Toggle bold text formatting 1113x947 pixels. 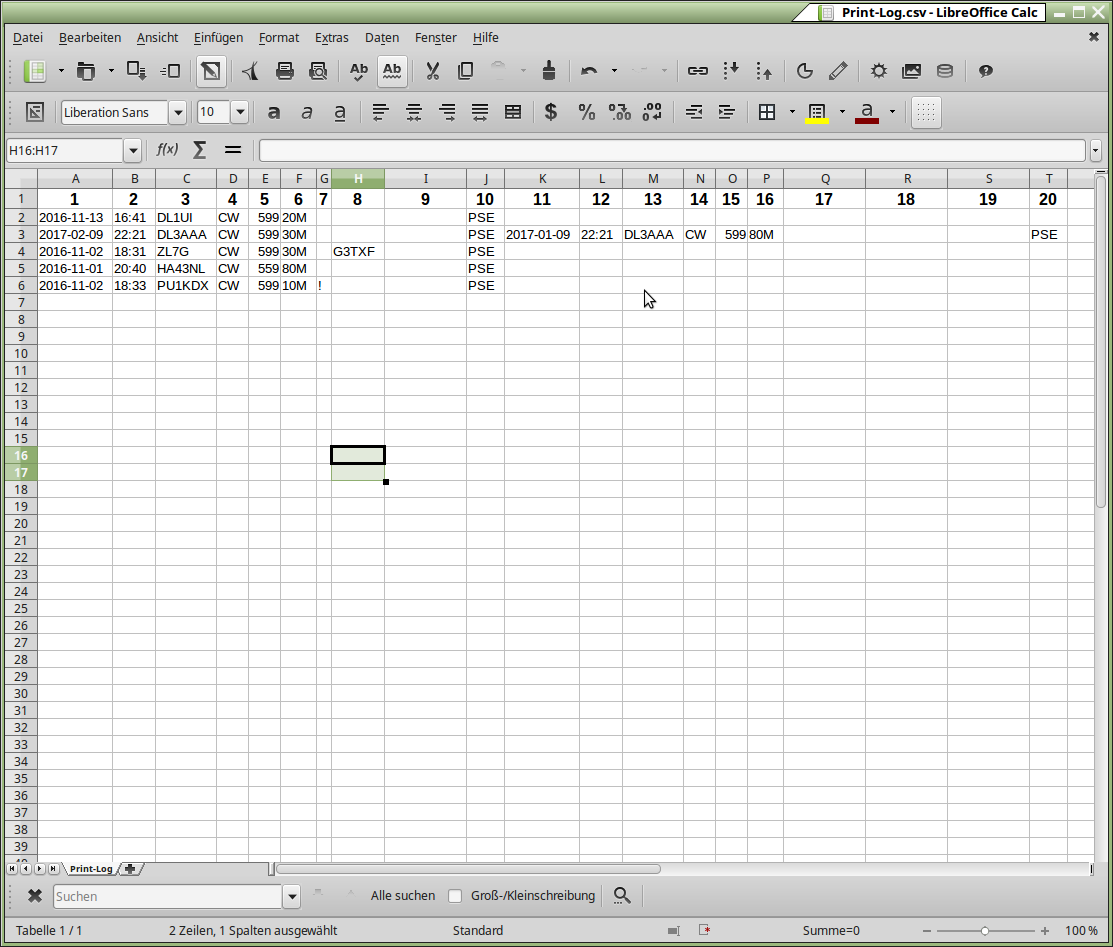tap(273, 112)
